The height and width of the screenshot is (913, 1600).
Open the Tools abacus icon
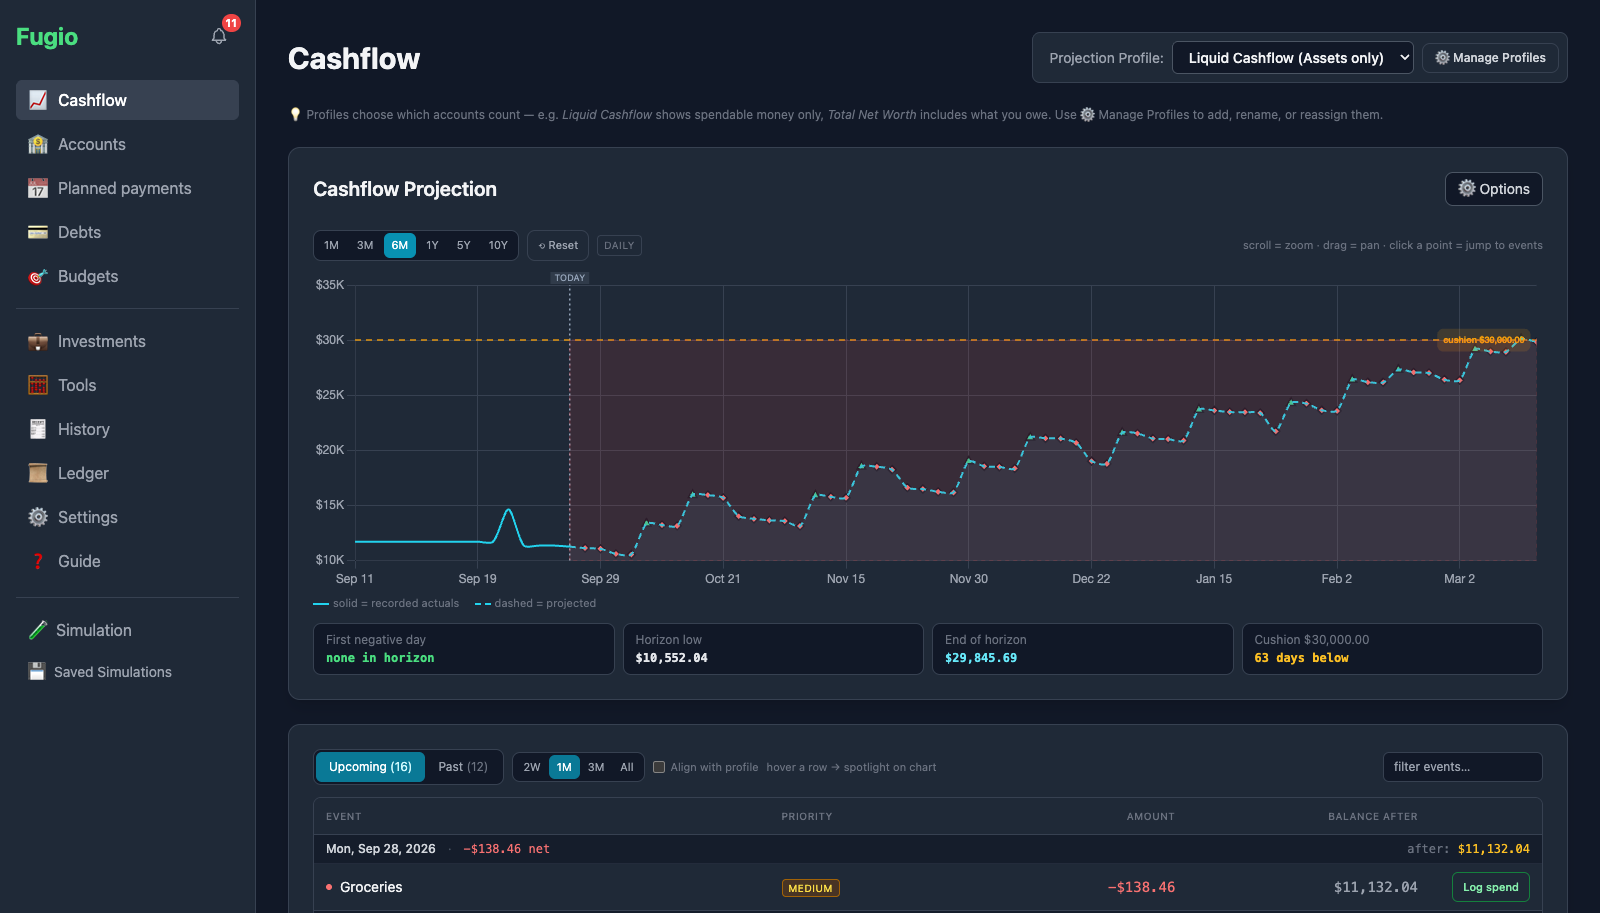coord(38,385)
